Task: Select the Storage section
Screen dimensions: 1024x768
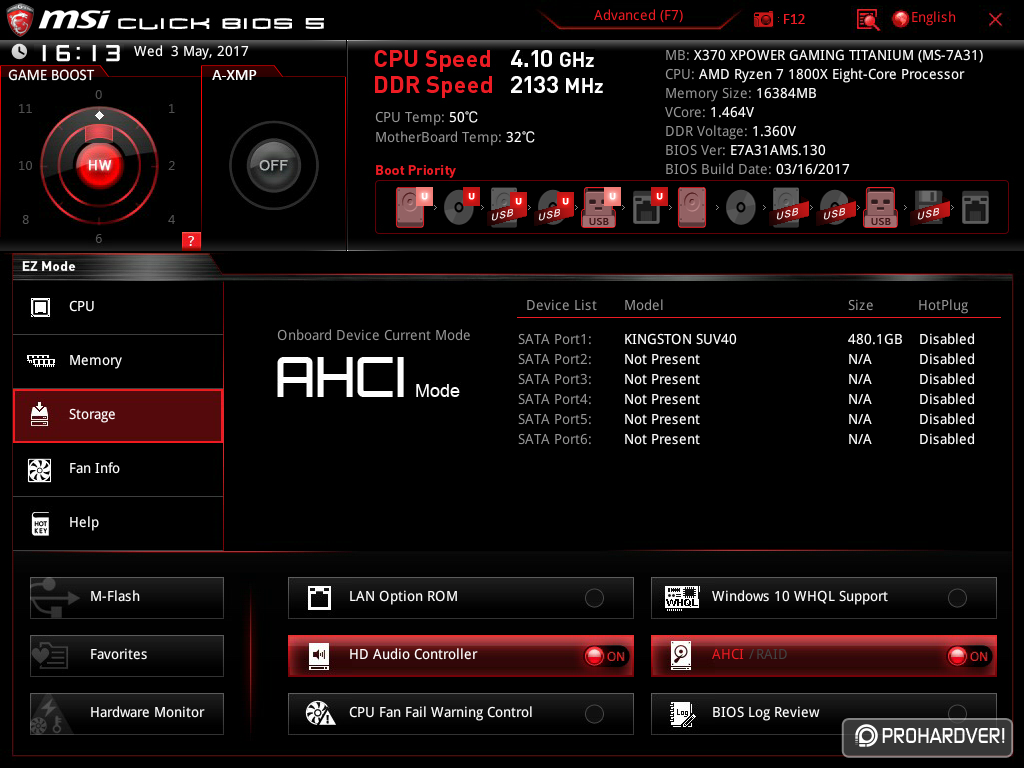Action: point(118,415)
